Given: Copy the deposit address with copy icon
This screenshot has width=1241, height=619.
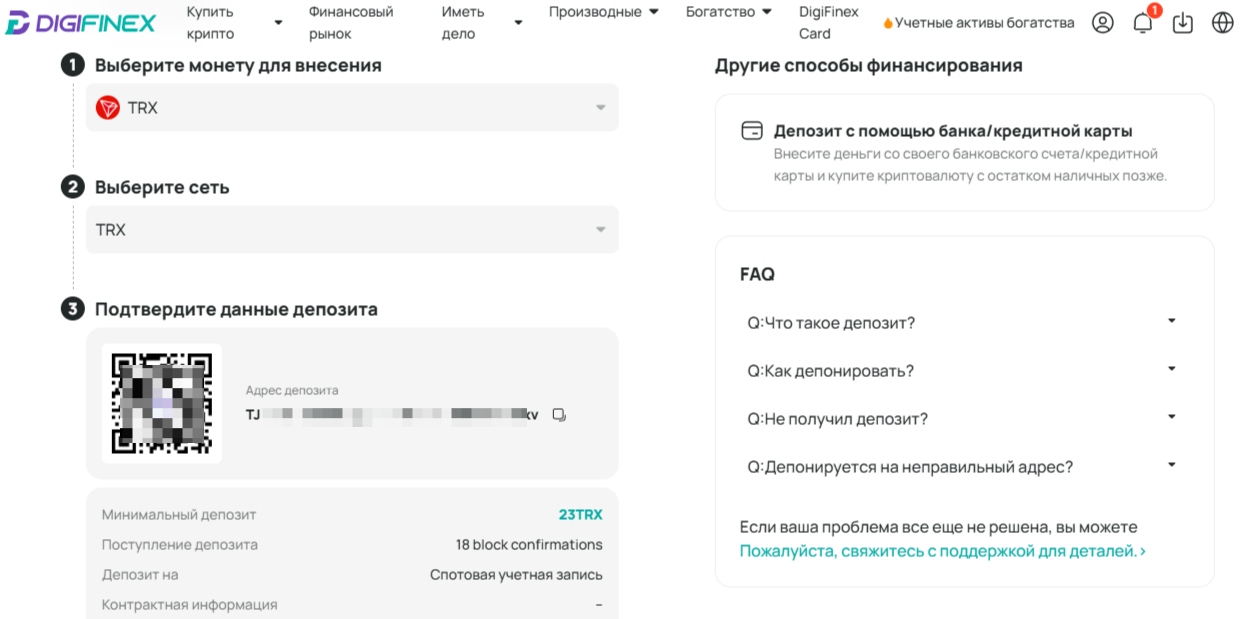Looking at the screenshot, I should coord(559,415).
